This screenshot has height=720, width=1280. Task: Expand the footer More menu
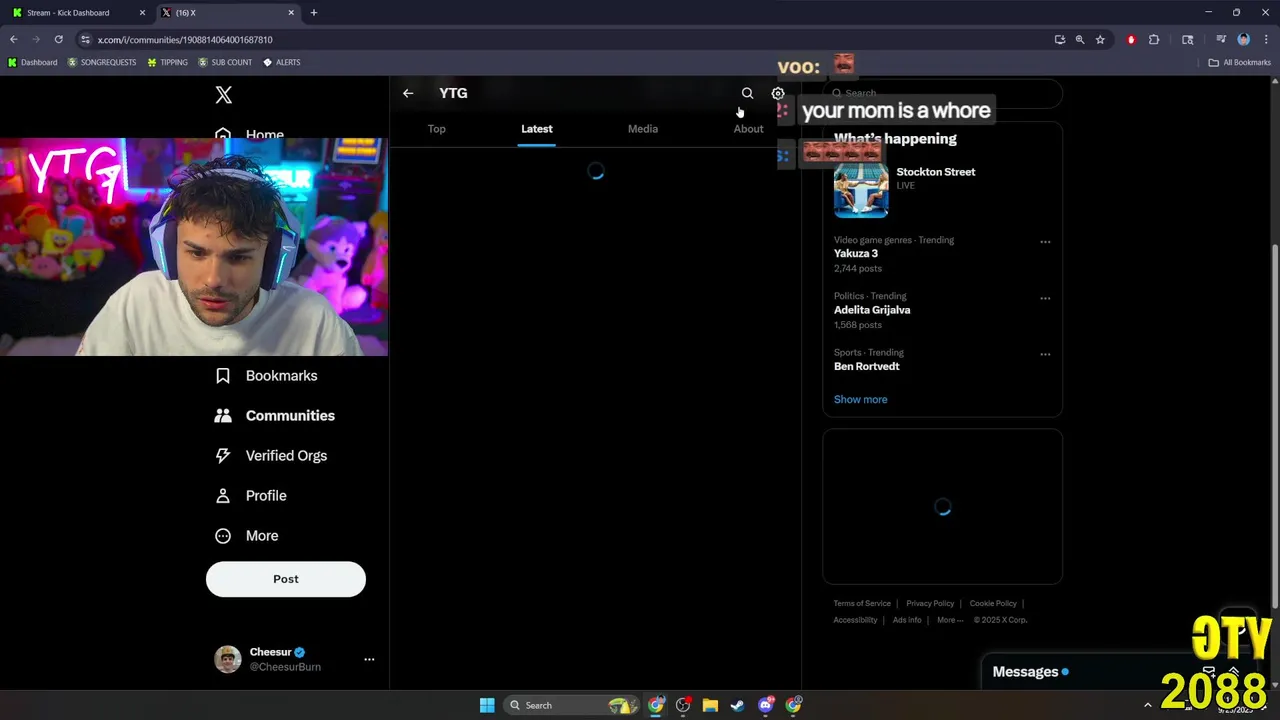tap(950, 620)
